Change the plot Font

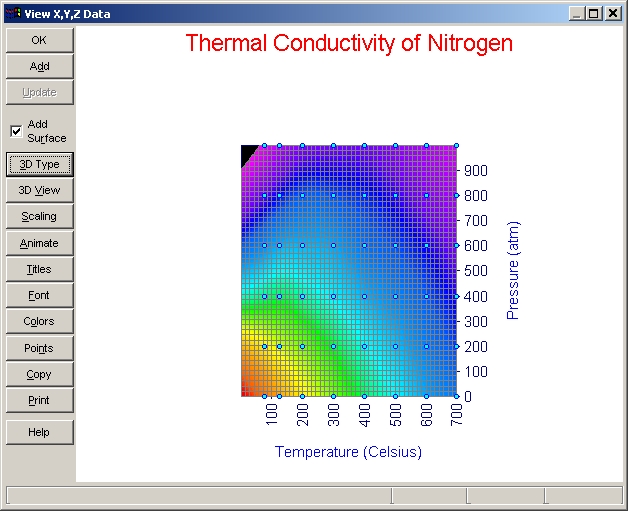pos(39,295)
